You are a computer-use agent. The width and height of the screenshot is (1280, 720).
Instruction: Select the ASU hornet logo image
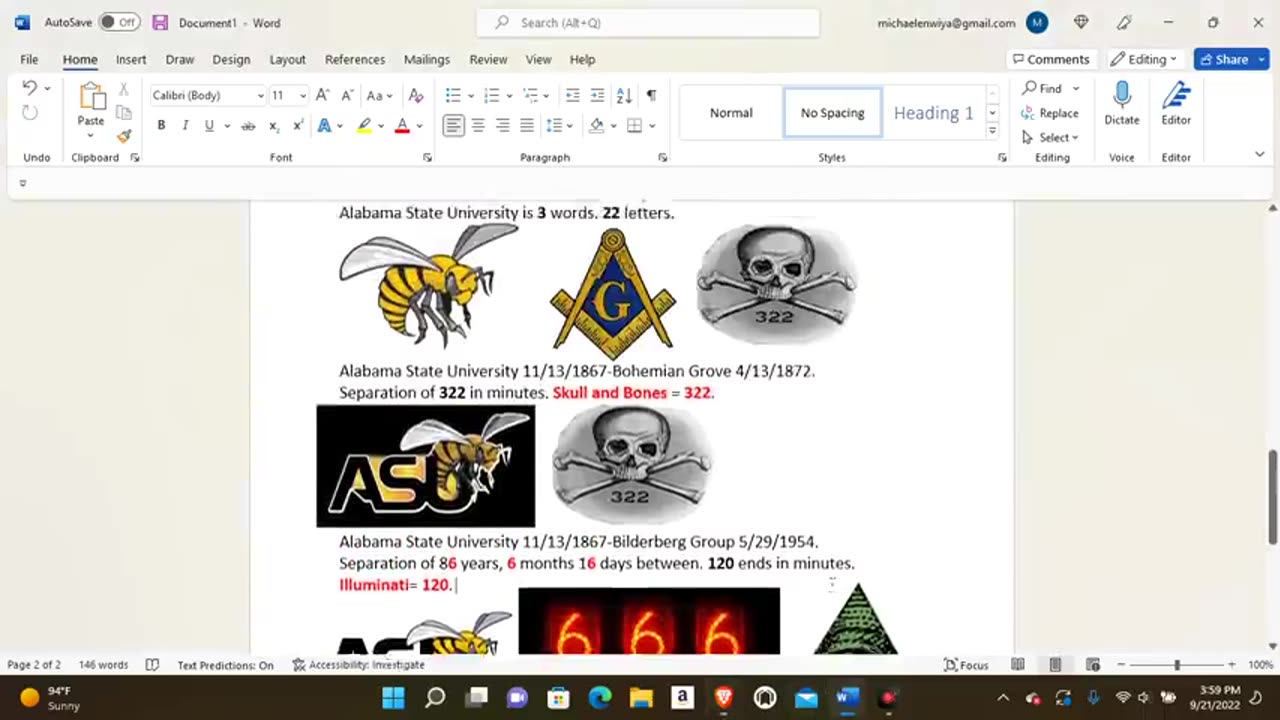425,466
